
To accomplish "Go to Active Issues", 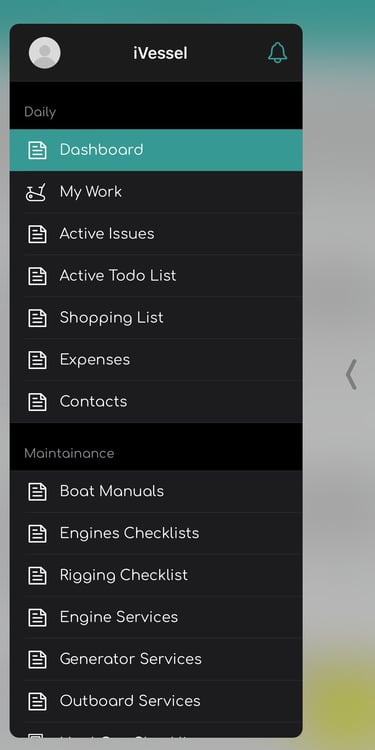I will [156, 234].
